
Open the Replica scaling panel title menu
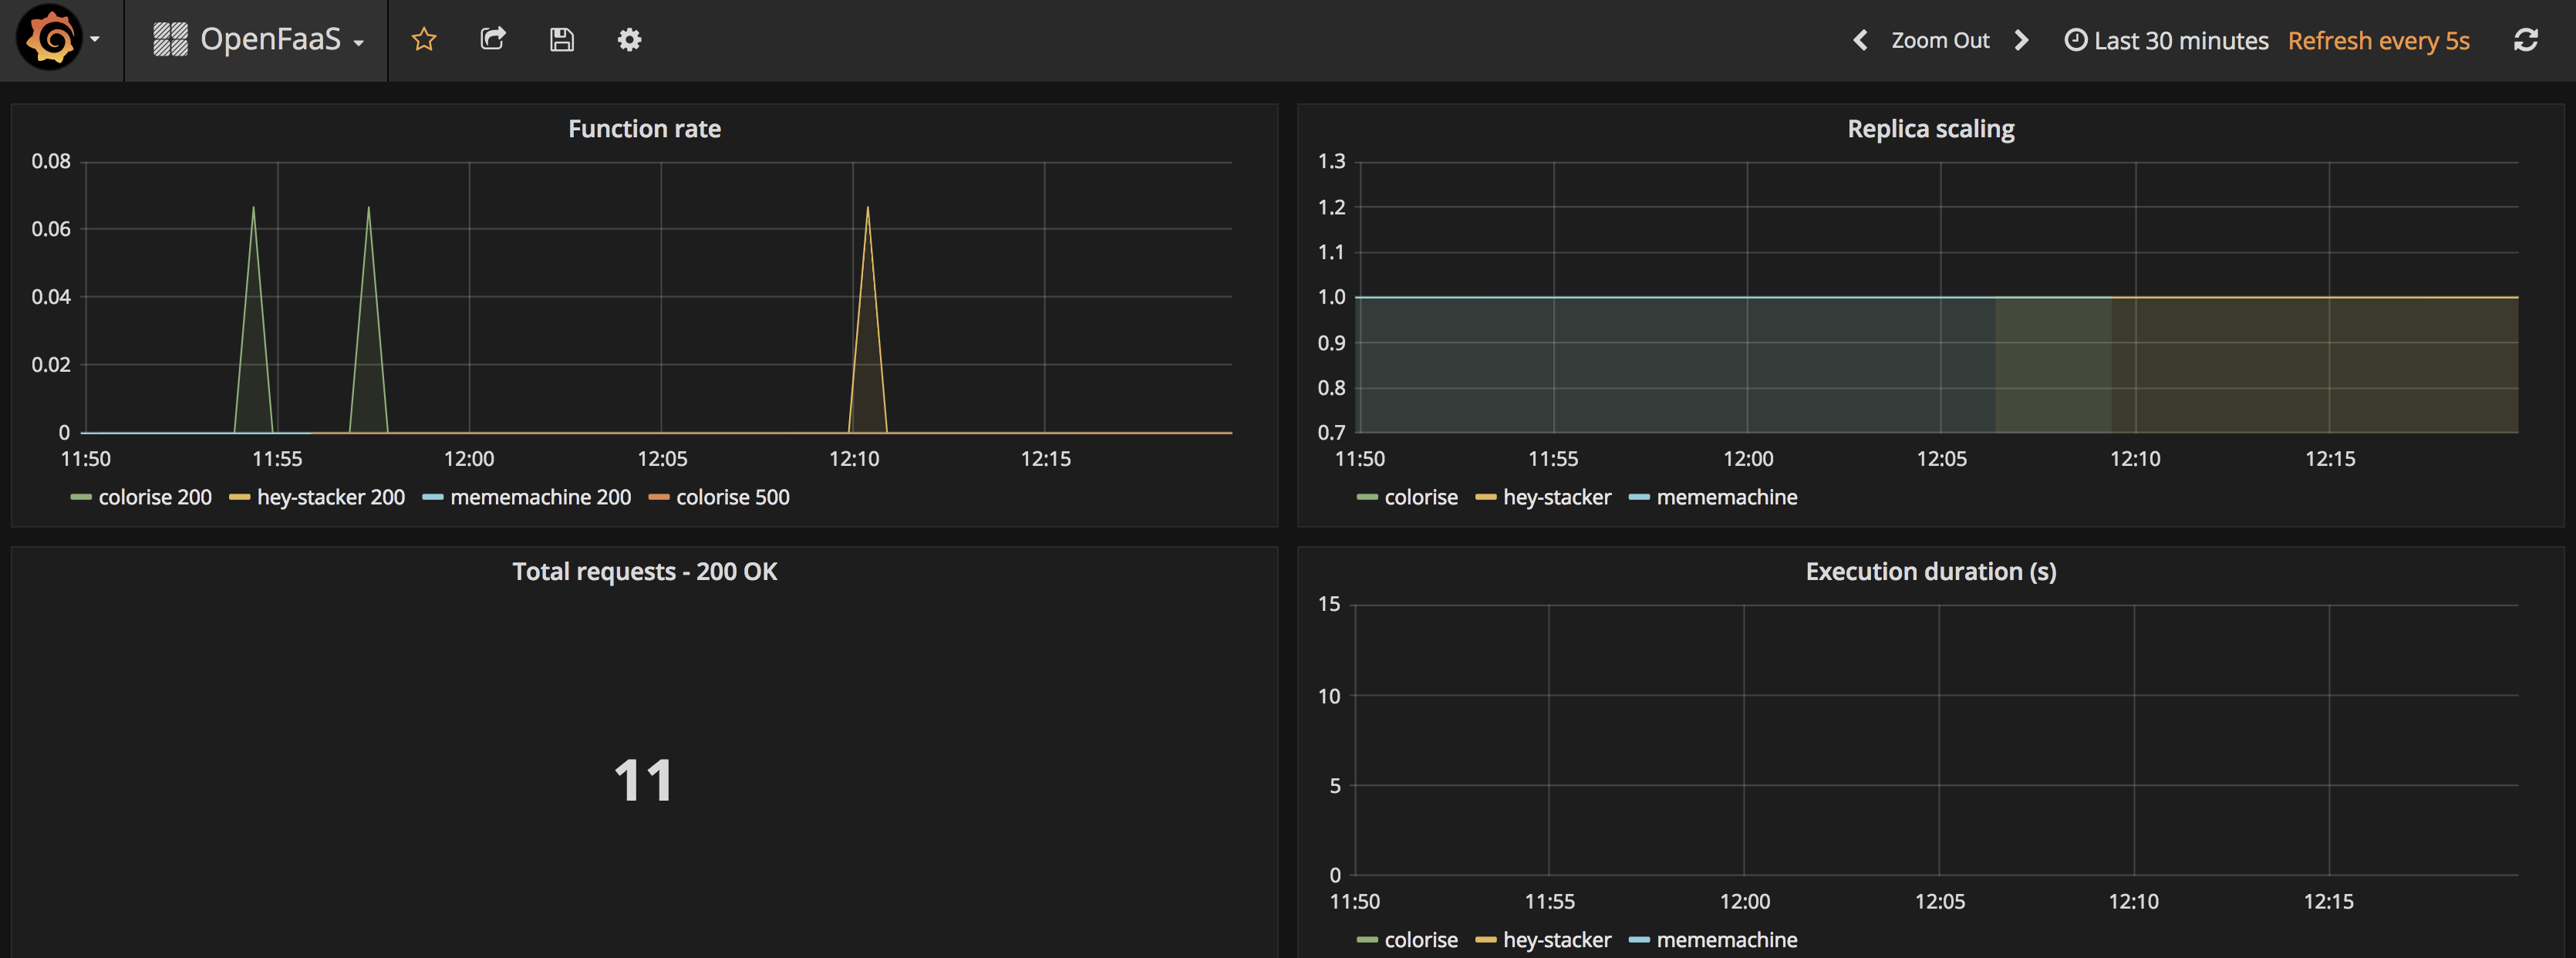click(1930, 129)
